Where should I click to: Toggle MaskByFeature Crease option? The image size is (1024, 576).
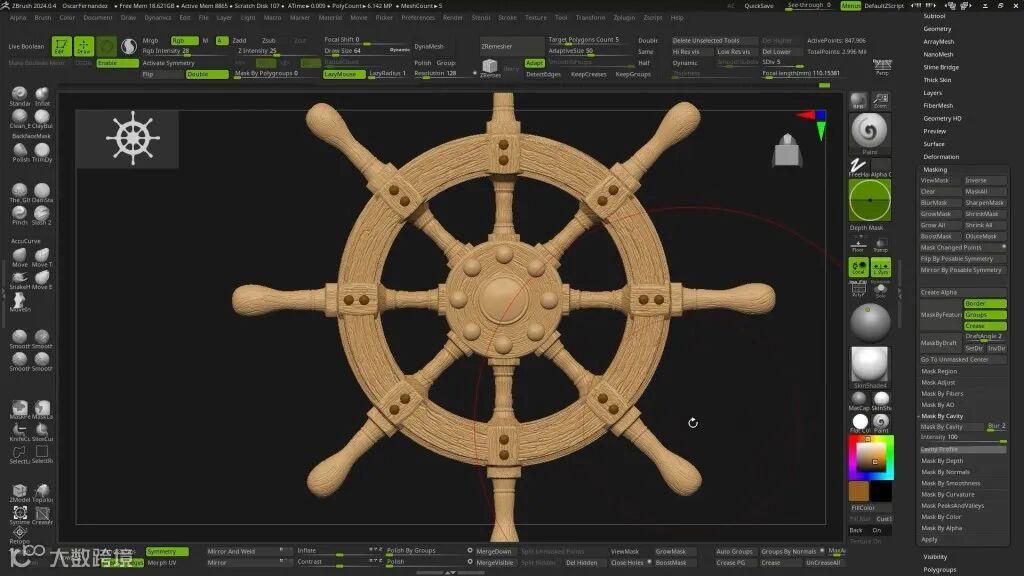(x=985, y=326)
